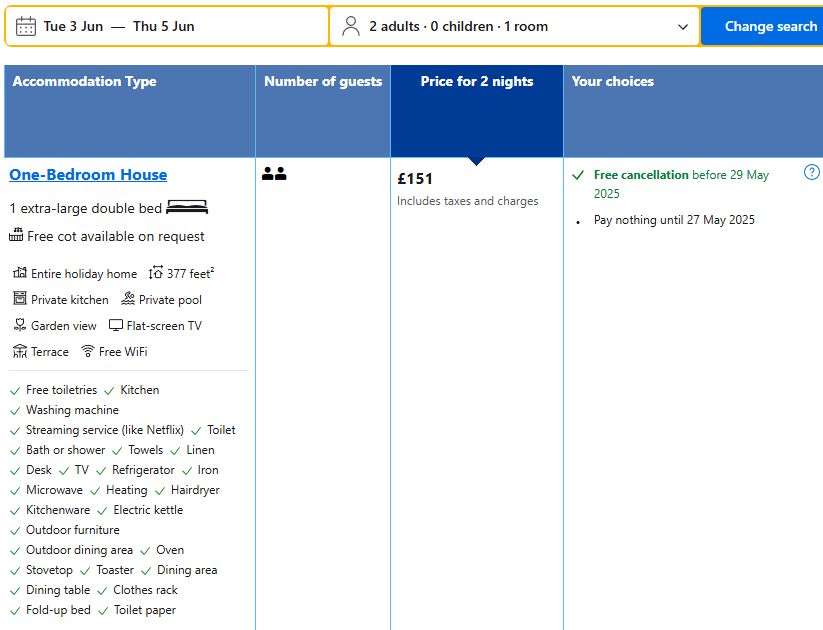Open the free cancellation help question icon
This screenshot has height=630, width=823.
click(812, 172)
